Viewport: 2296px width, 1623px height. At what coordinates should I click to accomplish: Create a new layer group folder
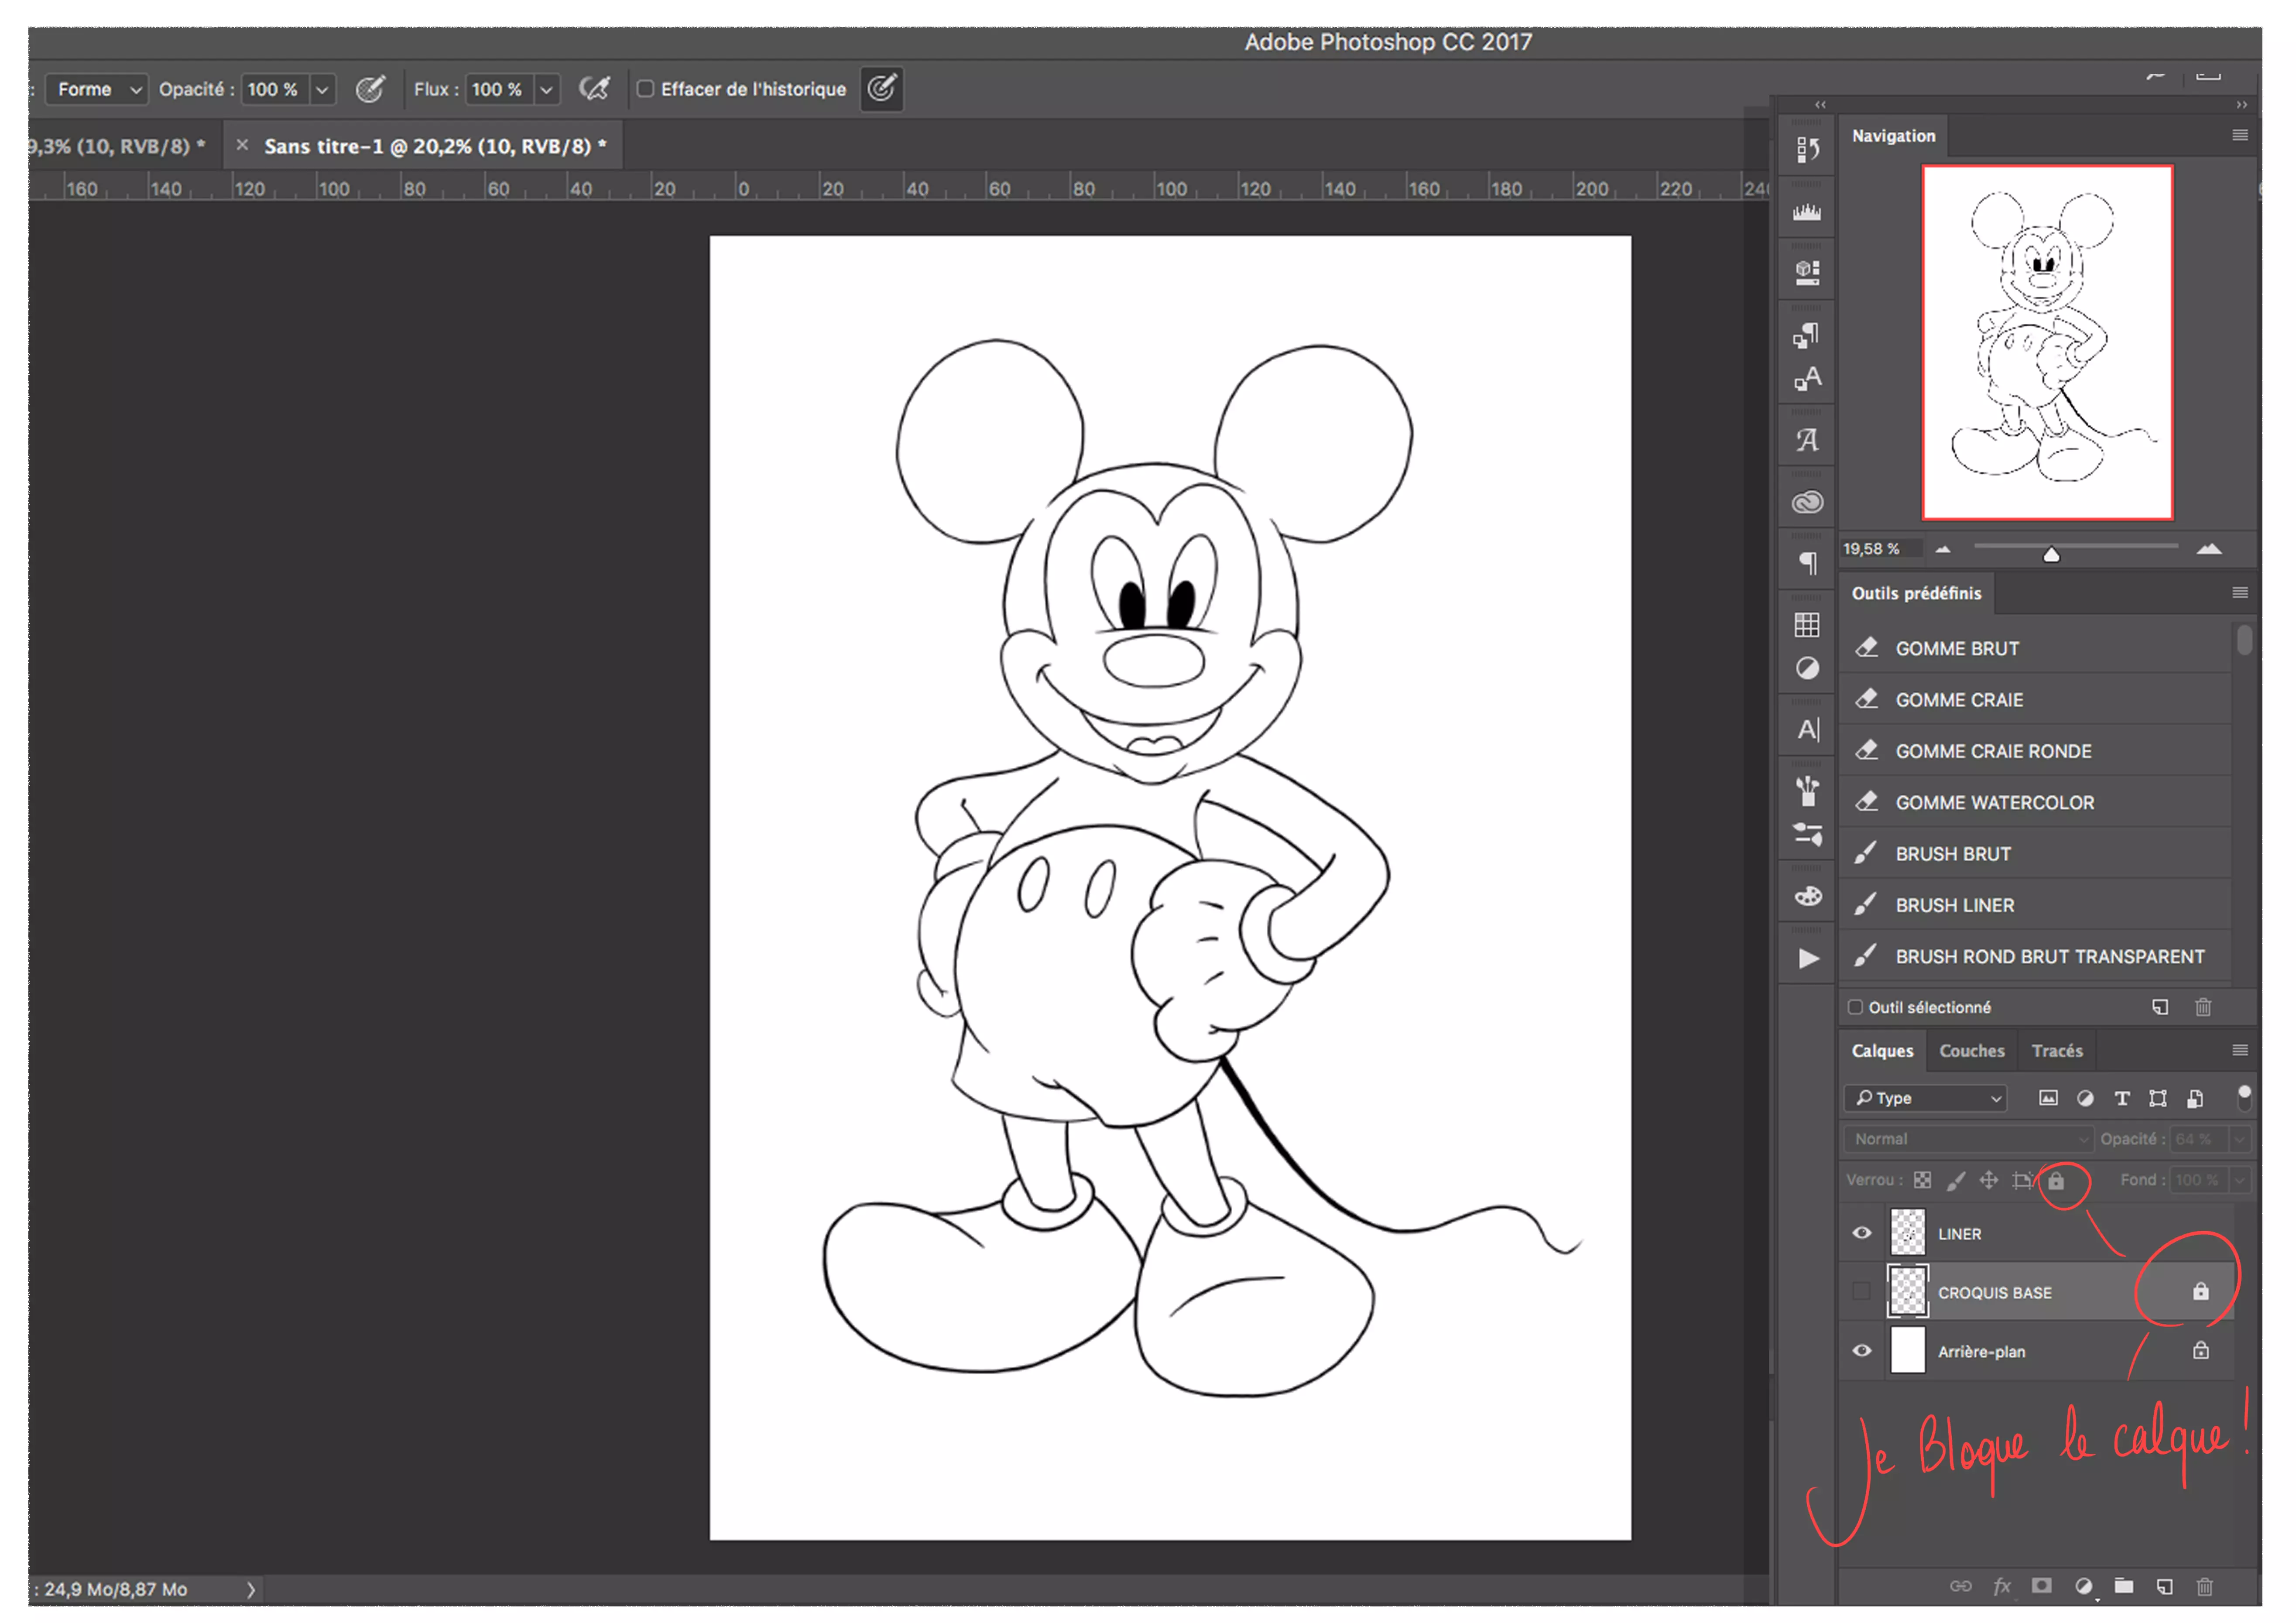coord(2124,1586)
